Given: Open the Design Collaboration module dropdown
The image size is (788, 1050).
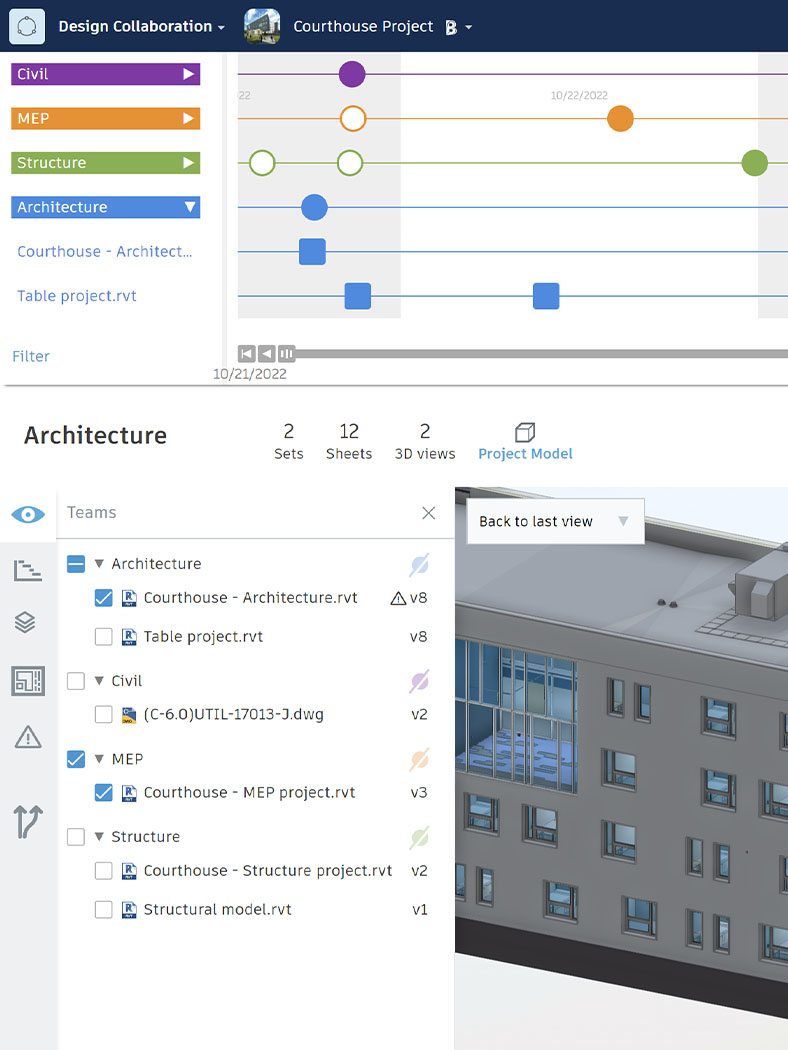Looking at the screenshot, I should (x=141, y=26).
